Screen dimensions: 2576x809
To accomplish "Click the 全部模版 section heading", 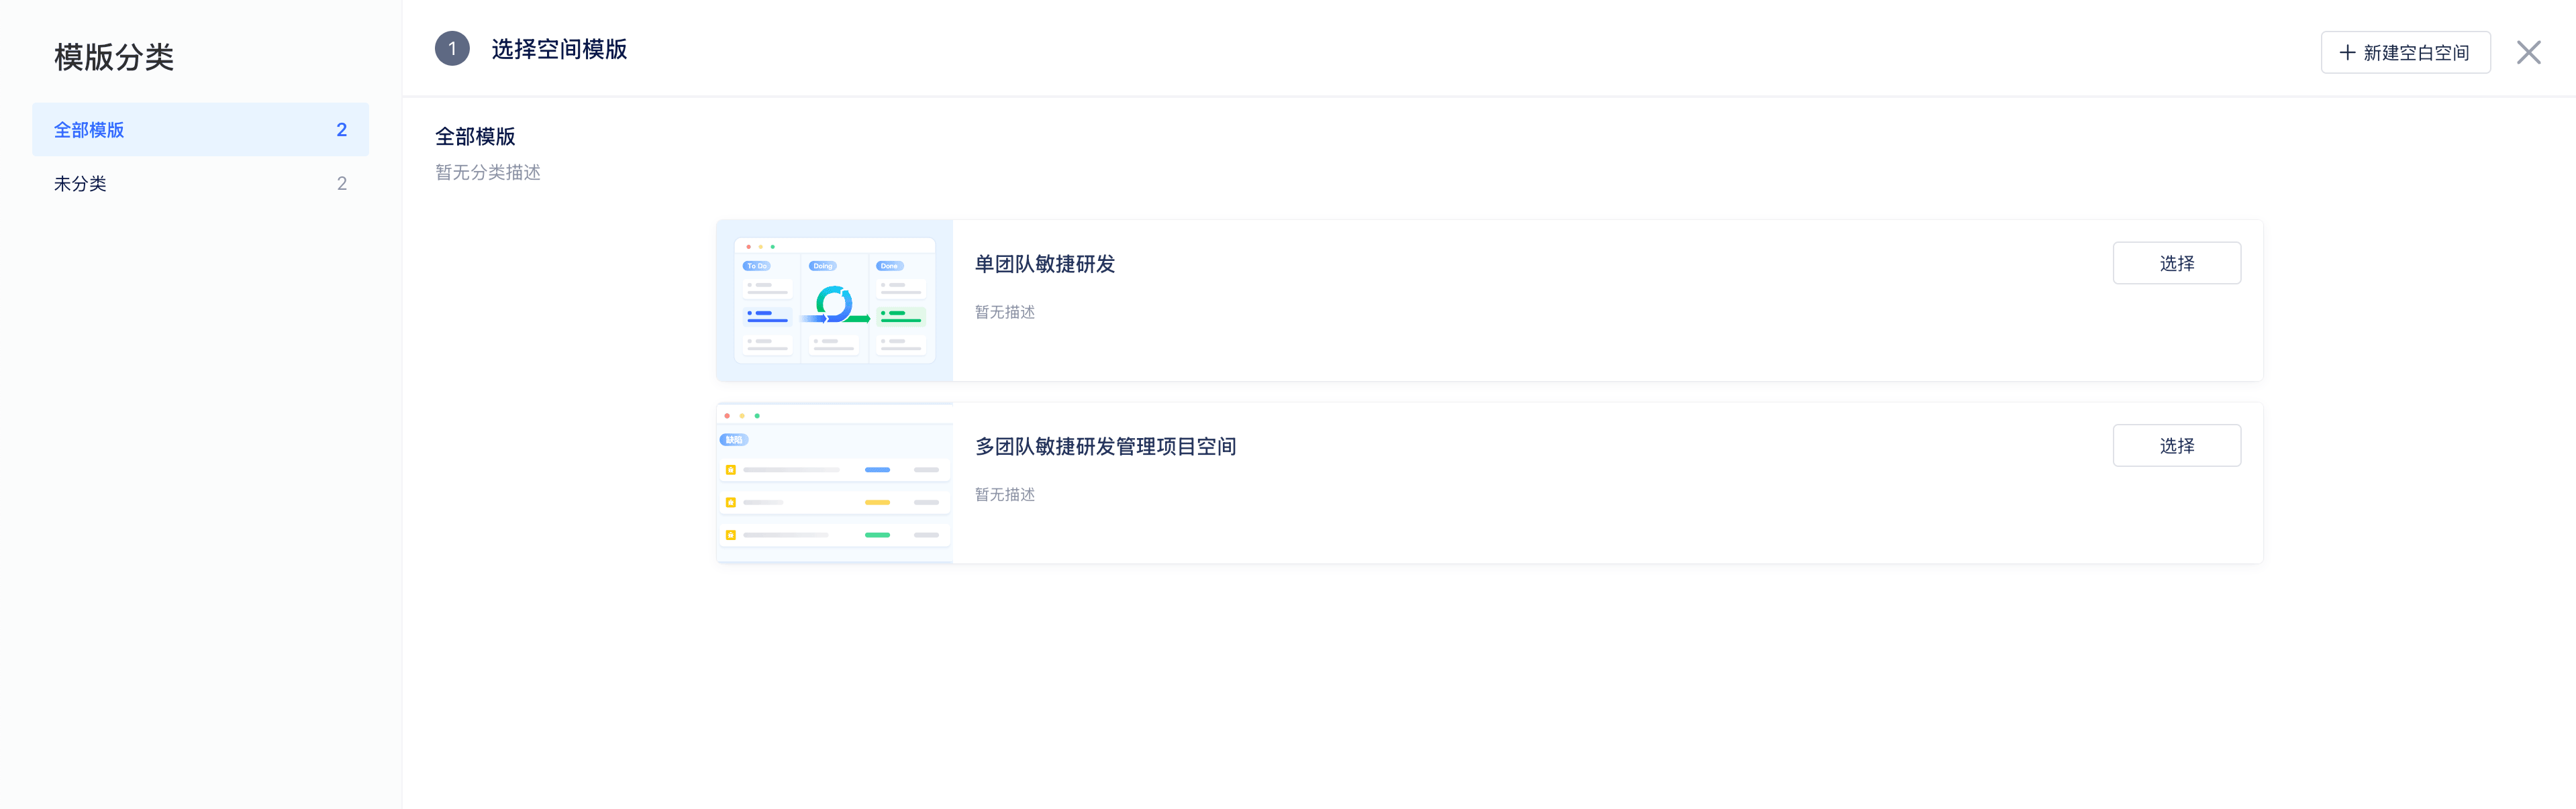I will pos(475,136).
